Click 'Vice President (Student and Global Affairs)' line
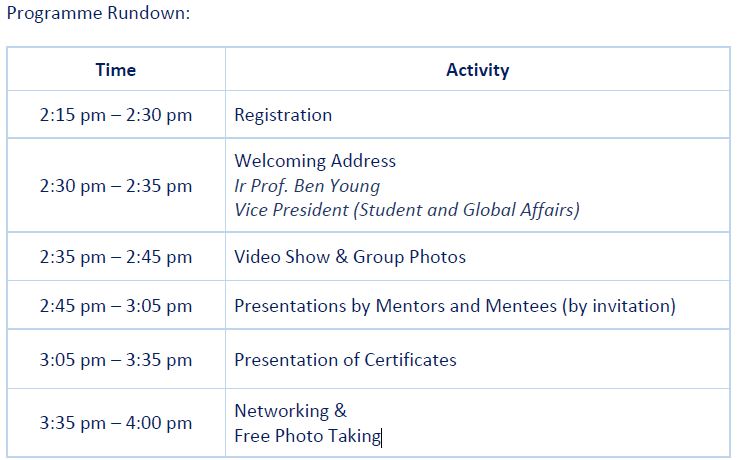Image resolution: width=744 pixels, height=460 pixels. [407, 210]
